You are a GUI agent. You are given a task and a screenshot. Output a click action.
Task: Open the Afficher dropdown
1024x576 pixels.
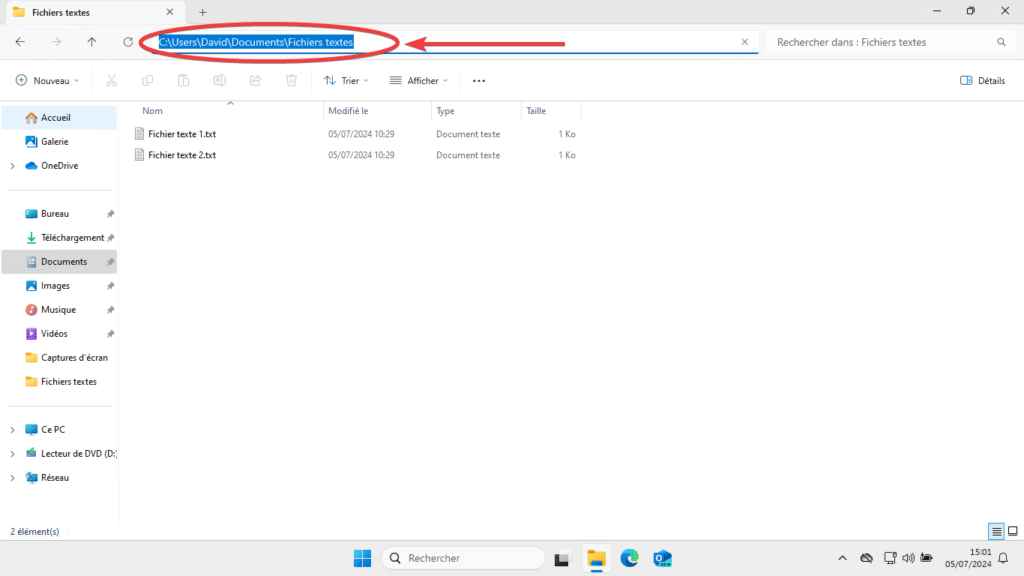coord(418,80)
